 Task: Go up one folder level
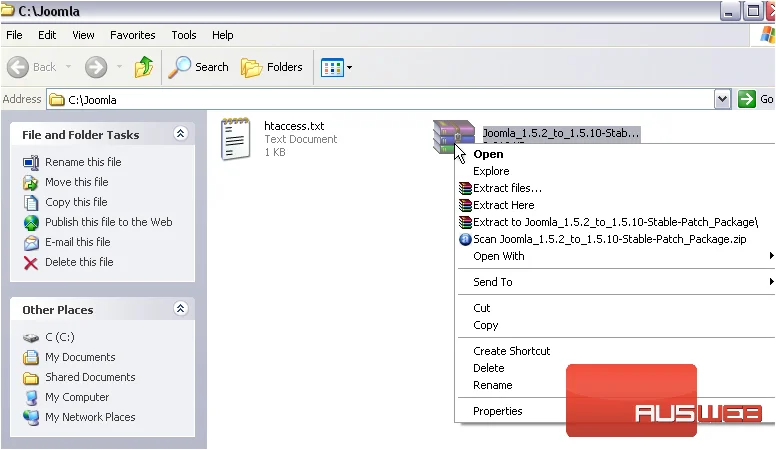coord(144,67)
